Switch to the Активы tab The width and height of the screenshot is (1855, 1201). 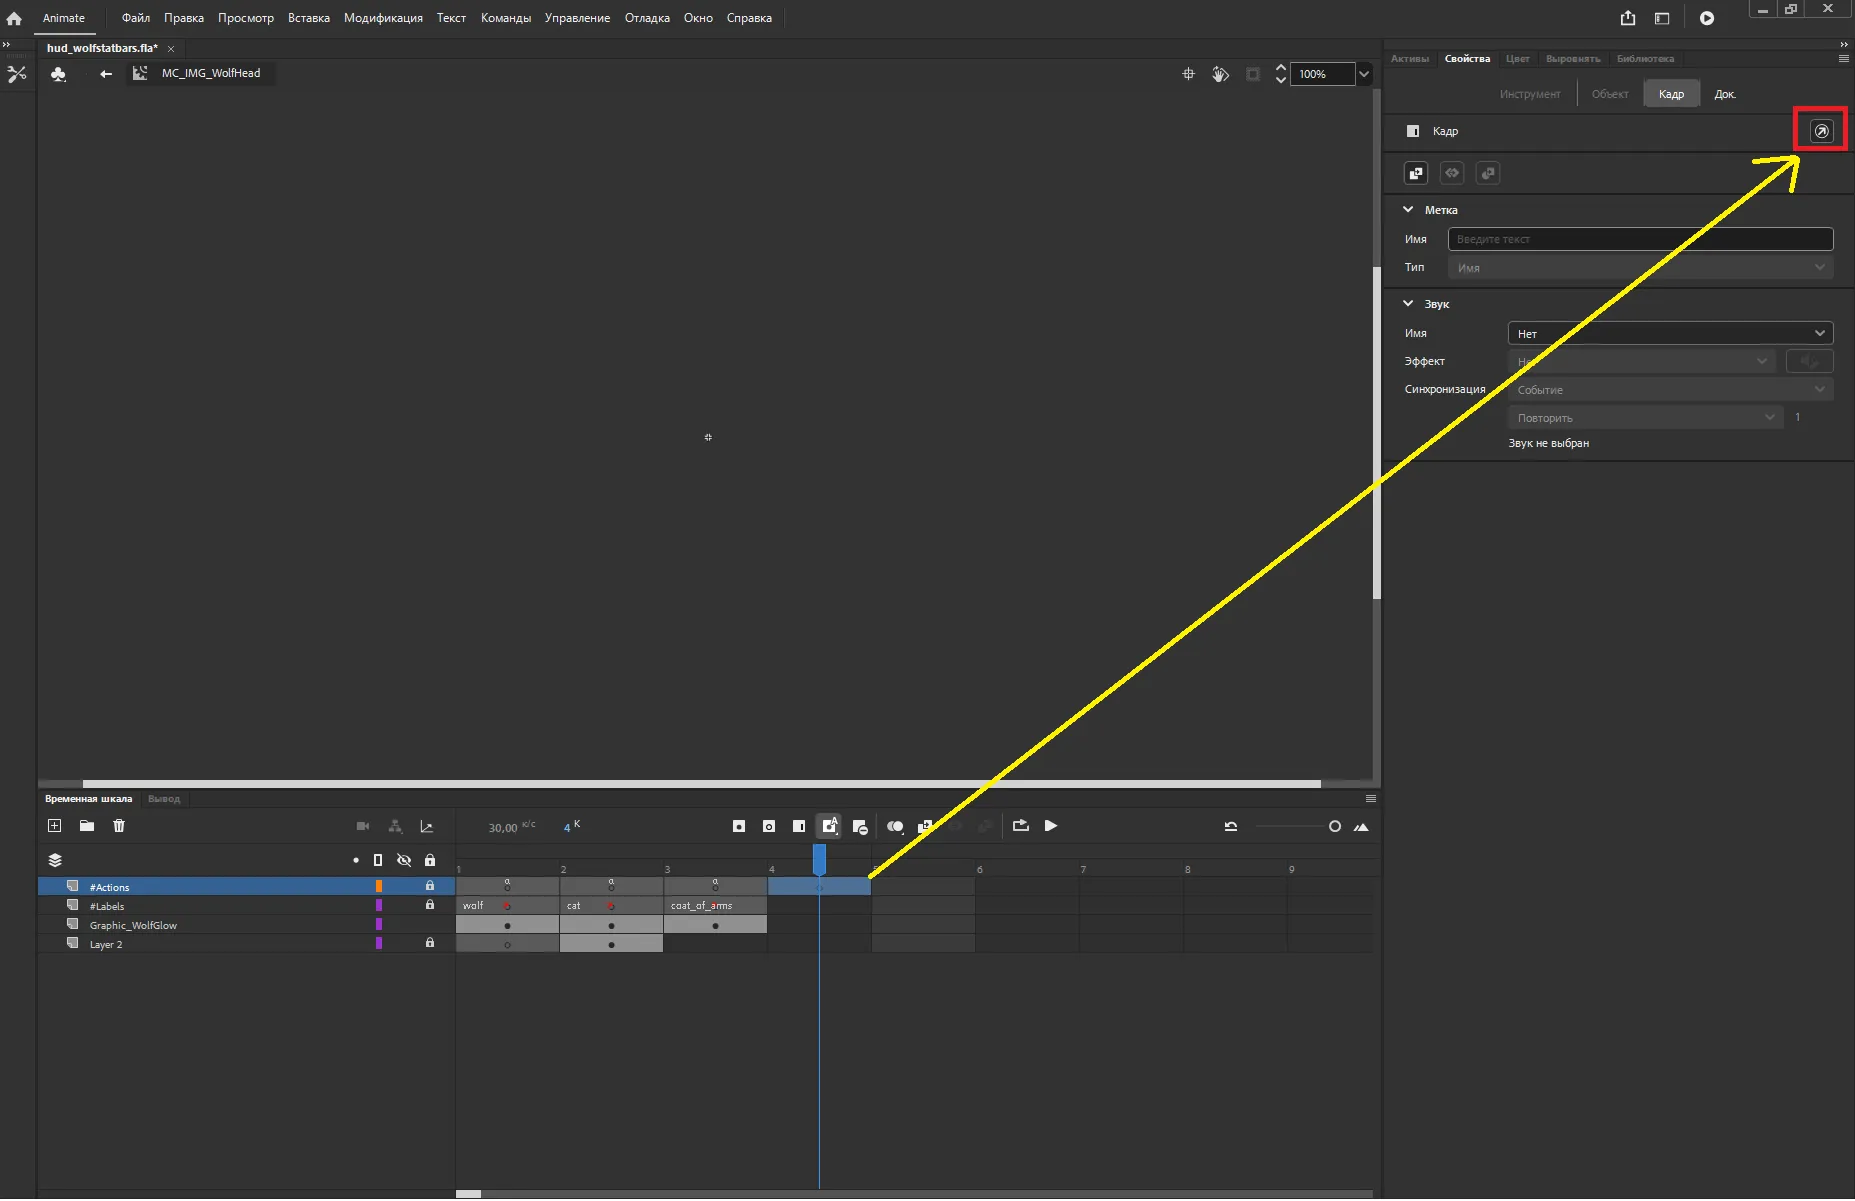click(x=1410, y=58)
